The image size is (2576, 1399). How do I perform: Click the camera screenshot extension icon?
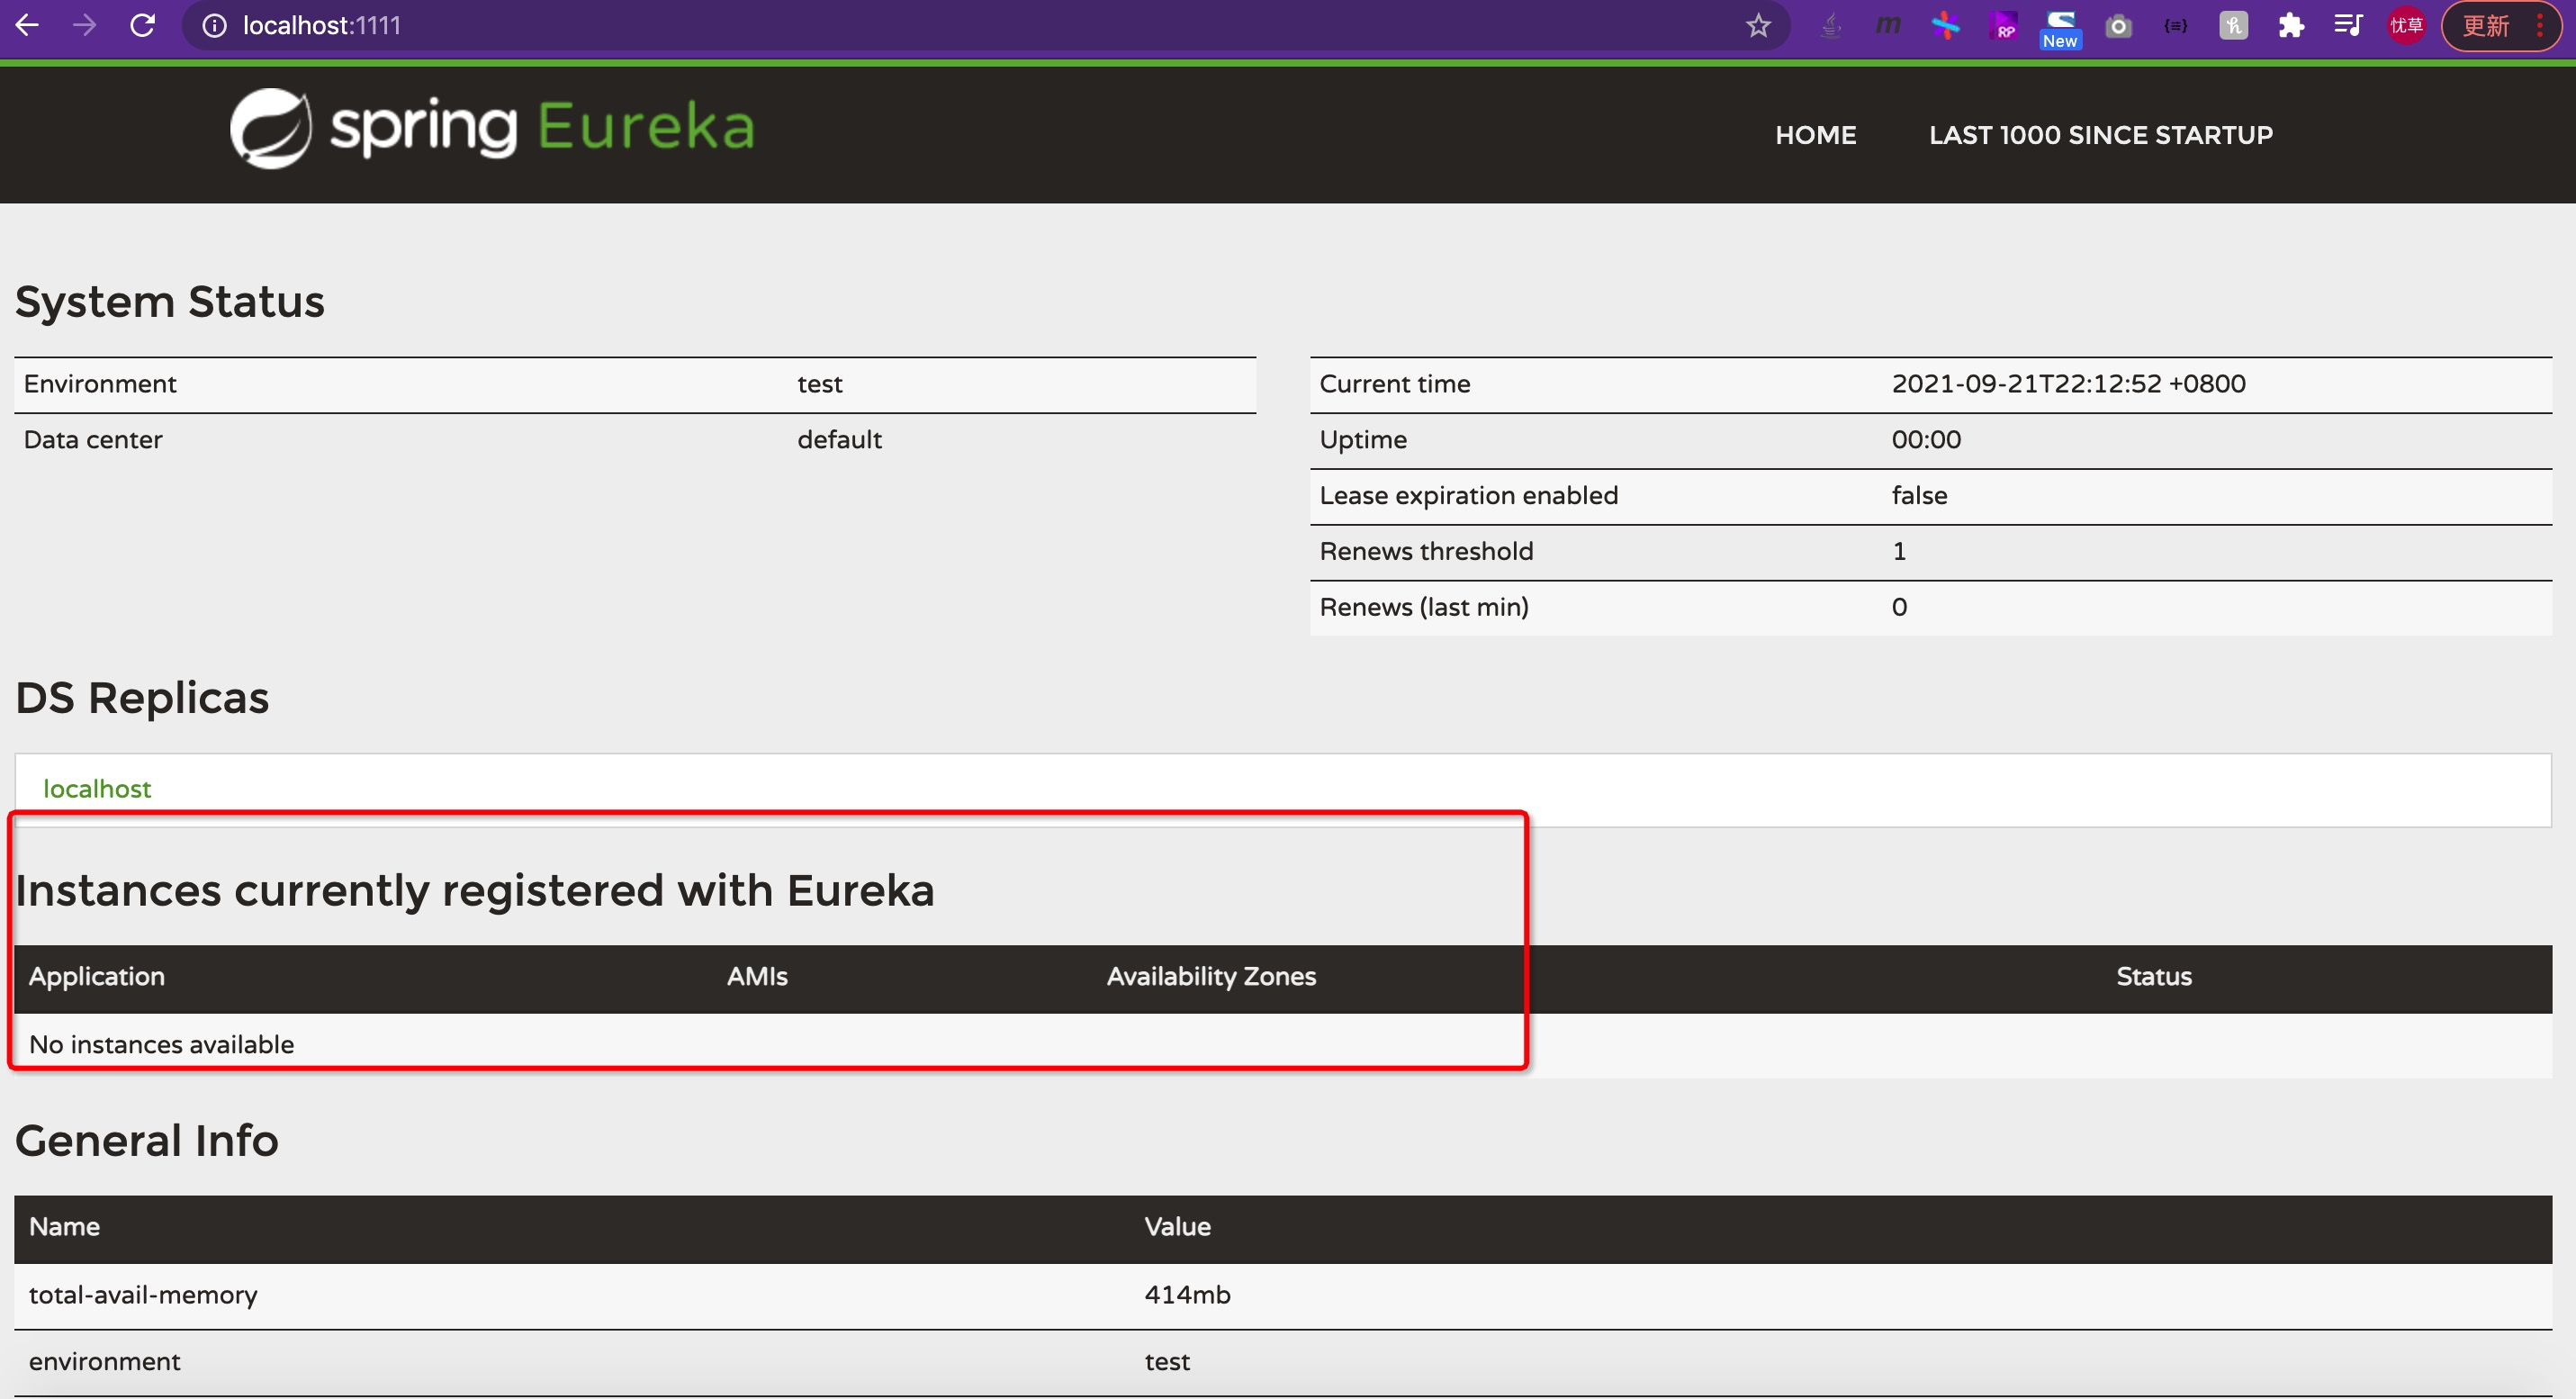click(2118, 26)
